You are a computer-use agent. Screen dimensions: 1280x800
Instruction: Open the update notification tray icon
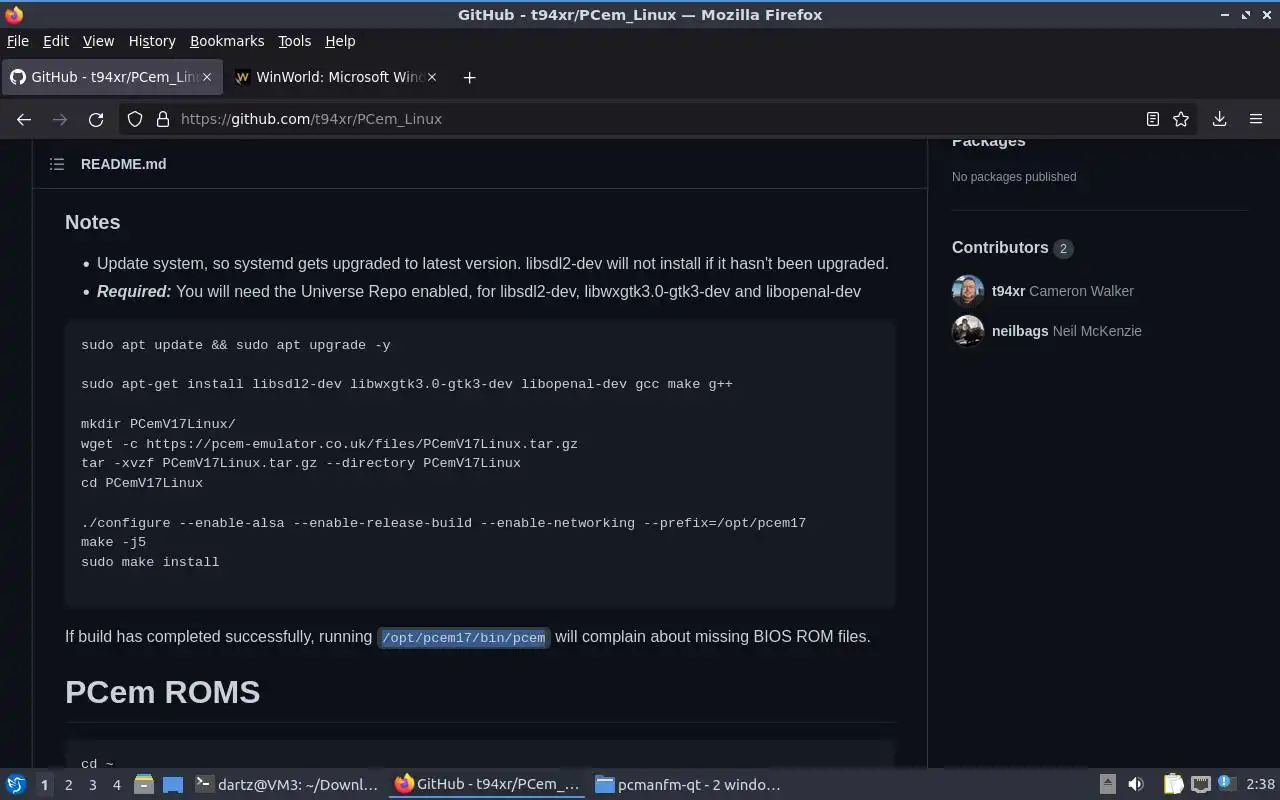[1227, 784]
